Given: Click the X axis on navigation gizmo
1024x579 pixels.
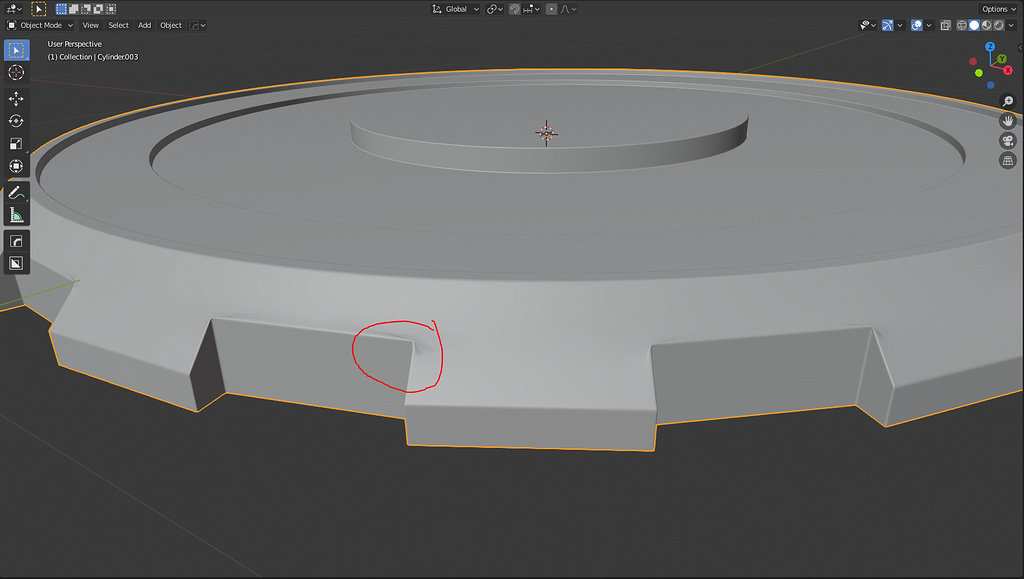Looking at the screenshot, I should pyautogui.click(x=1008, y=70).
